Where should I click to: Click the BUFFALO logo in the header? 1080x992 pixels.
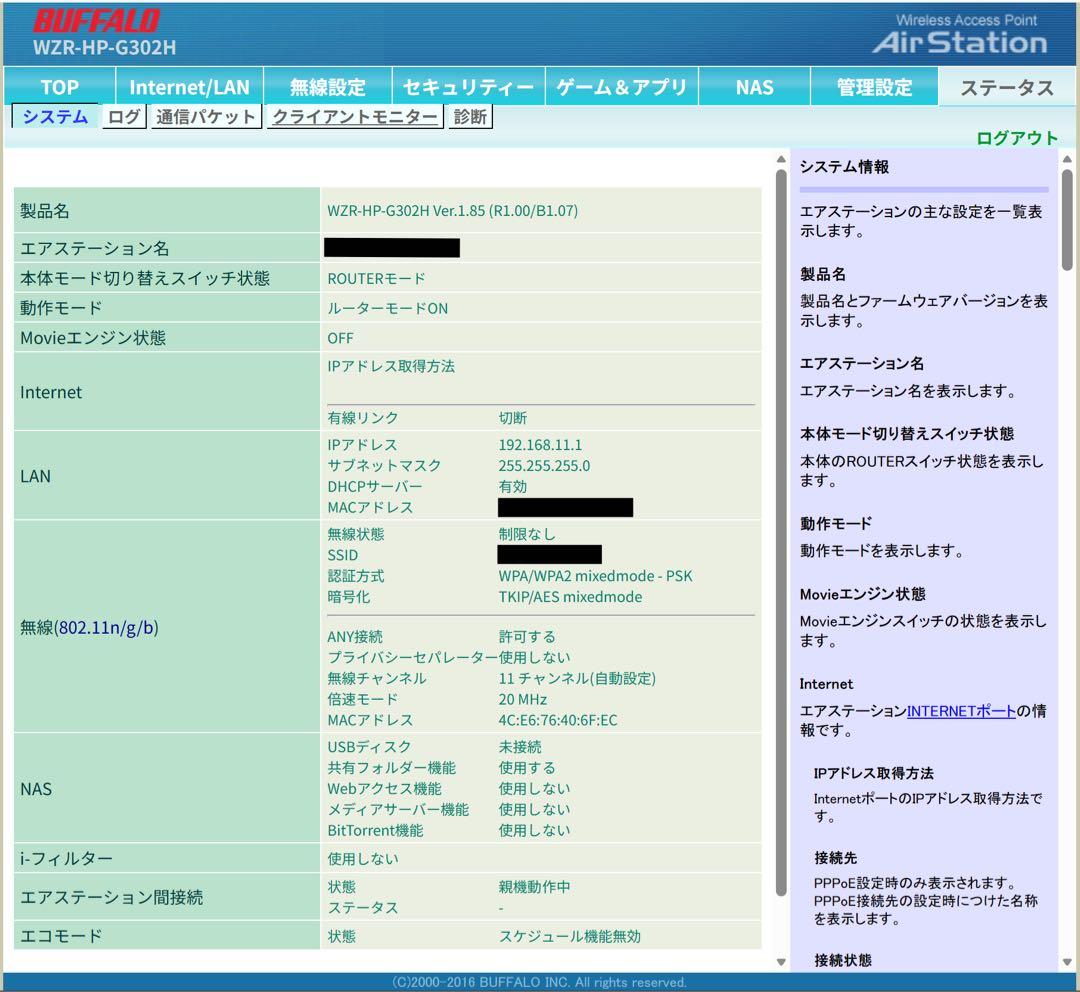[x=96, y=21]
